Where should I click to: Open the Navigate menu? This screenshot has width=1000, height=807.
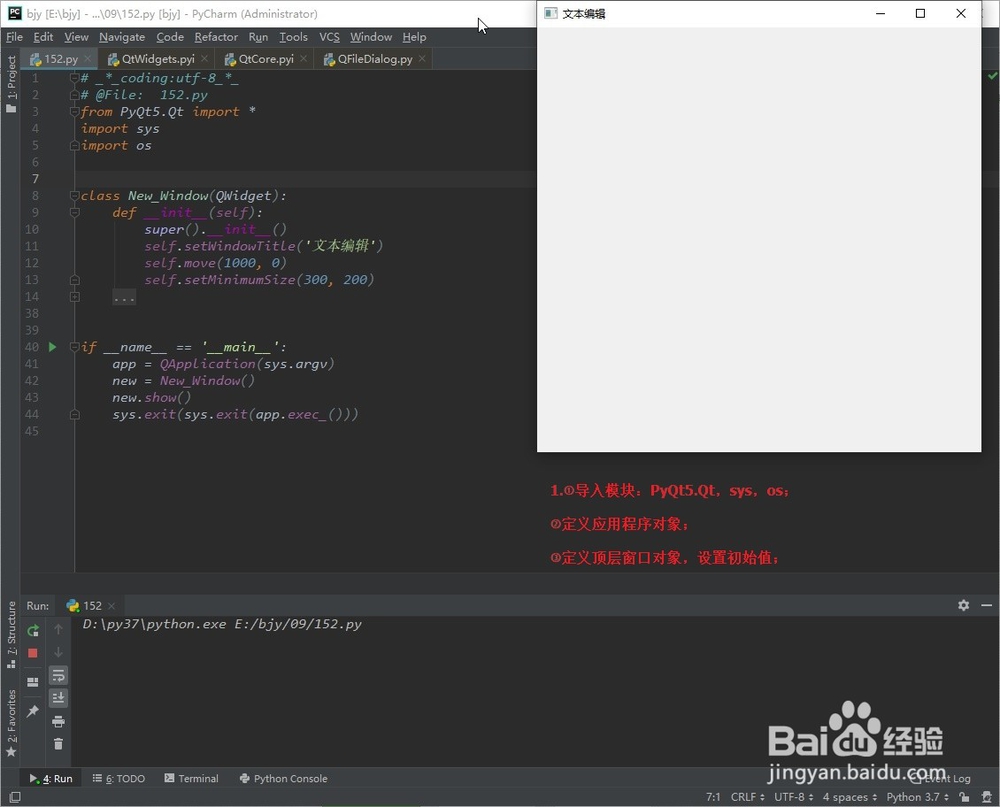point(122,37)
